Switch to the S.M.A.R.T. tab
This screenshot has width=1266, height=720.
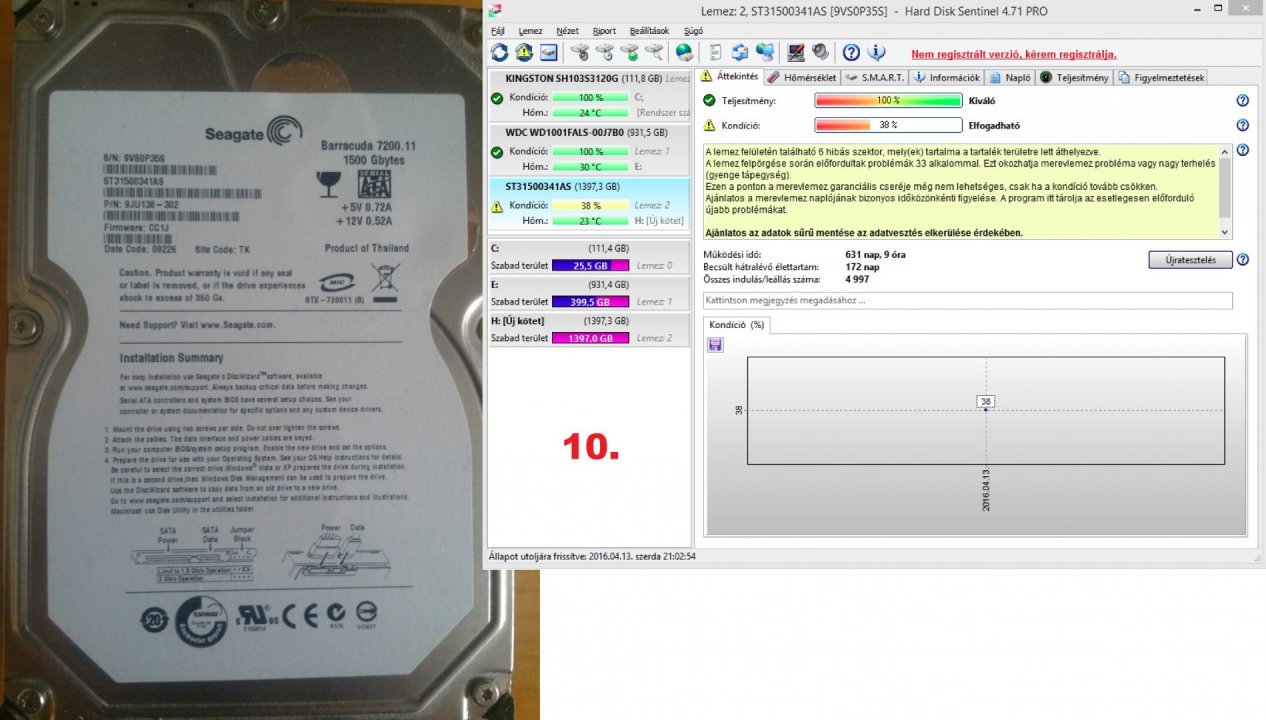coord(875,77)
